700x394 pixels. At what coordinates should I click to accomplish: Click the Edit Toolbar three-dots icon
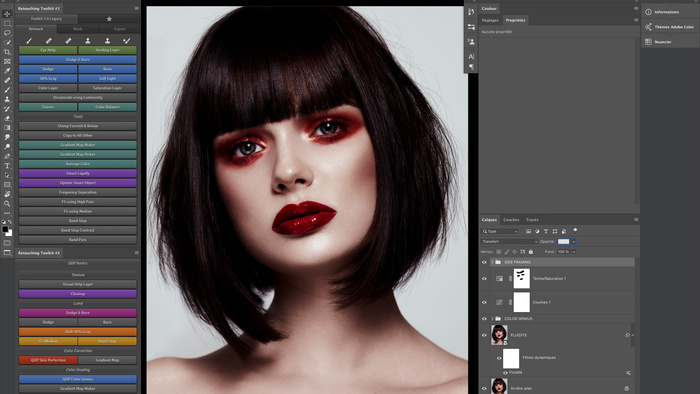click(7, 213)
